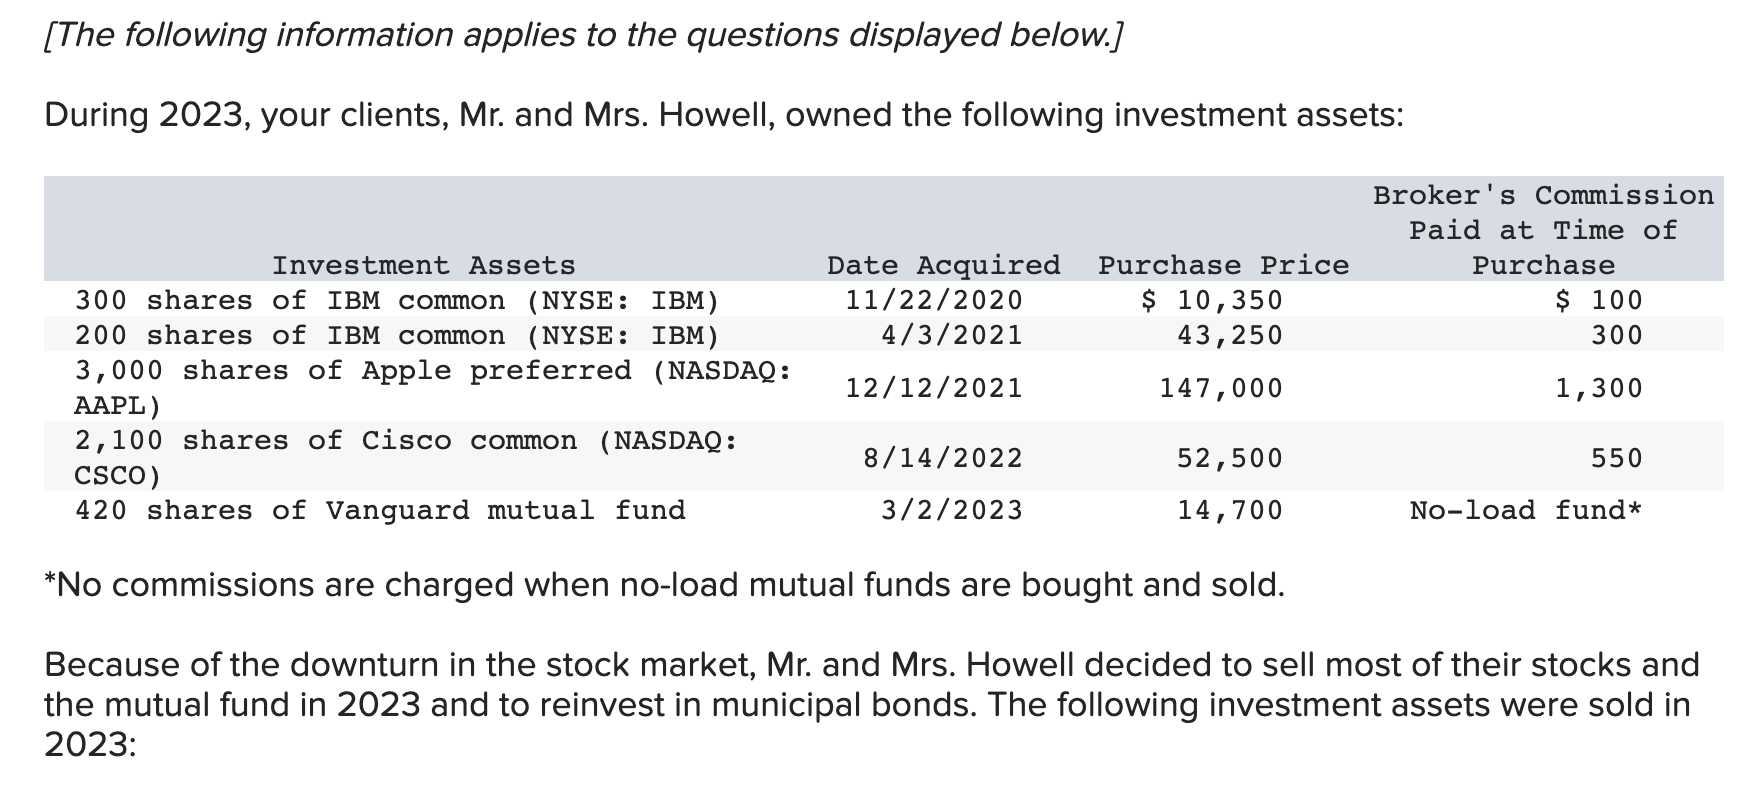
Task: Click the 3/2/2023 date cell
Action: click(x=952, y=510)
